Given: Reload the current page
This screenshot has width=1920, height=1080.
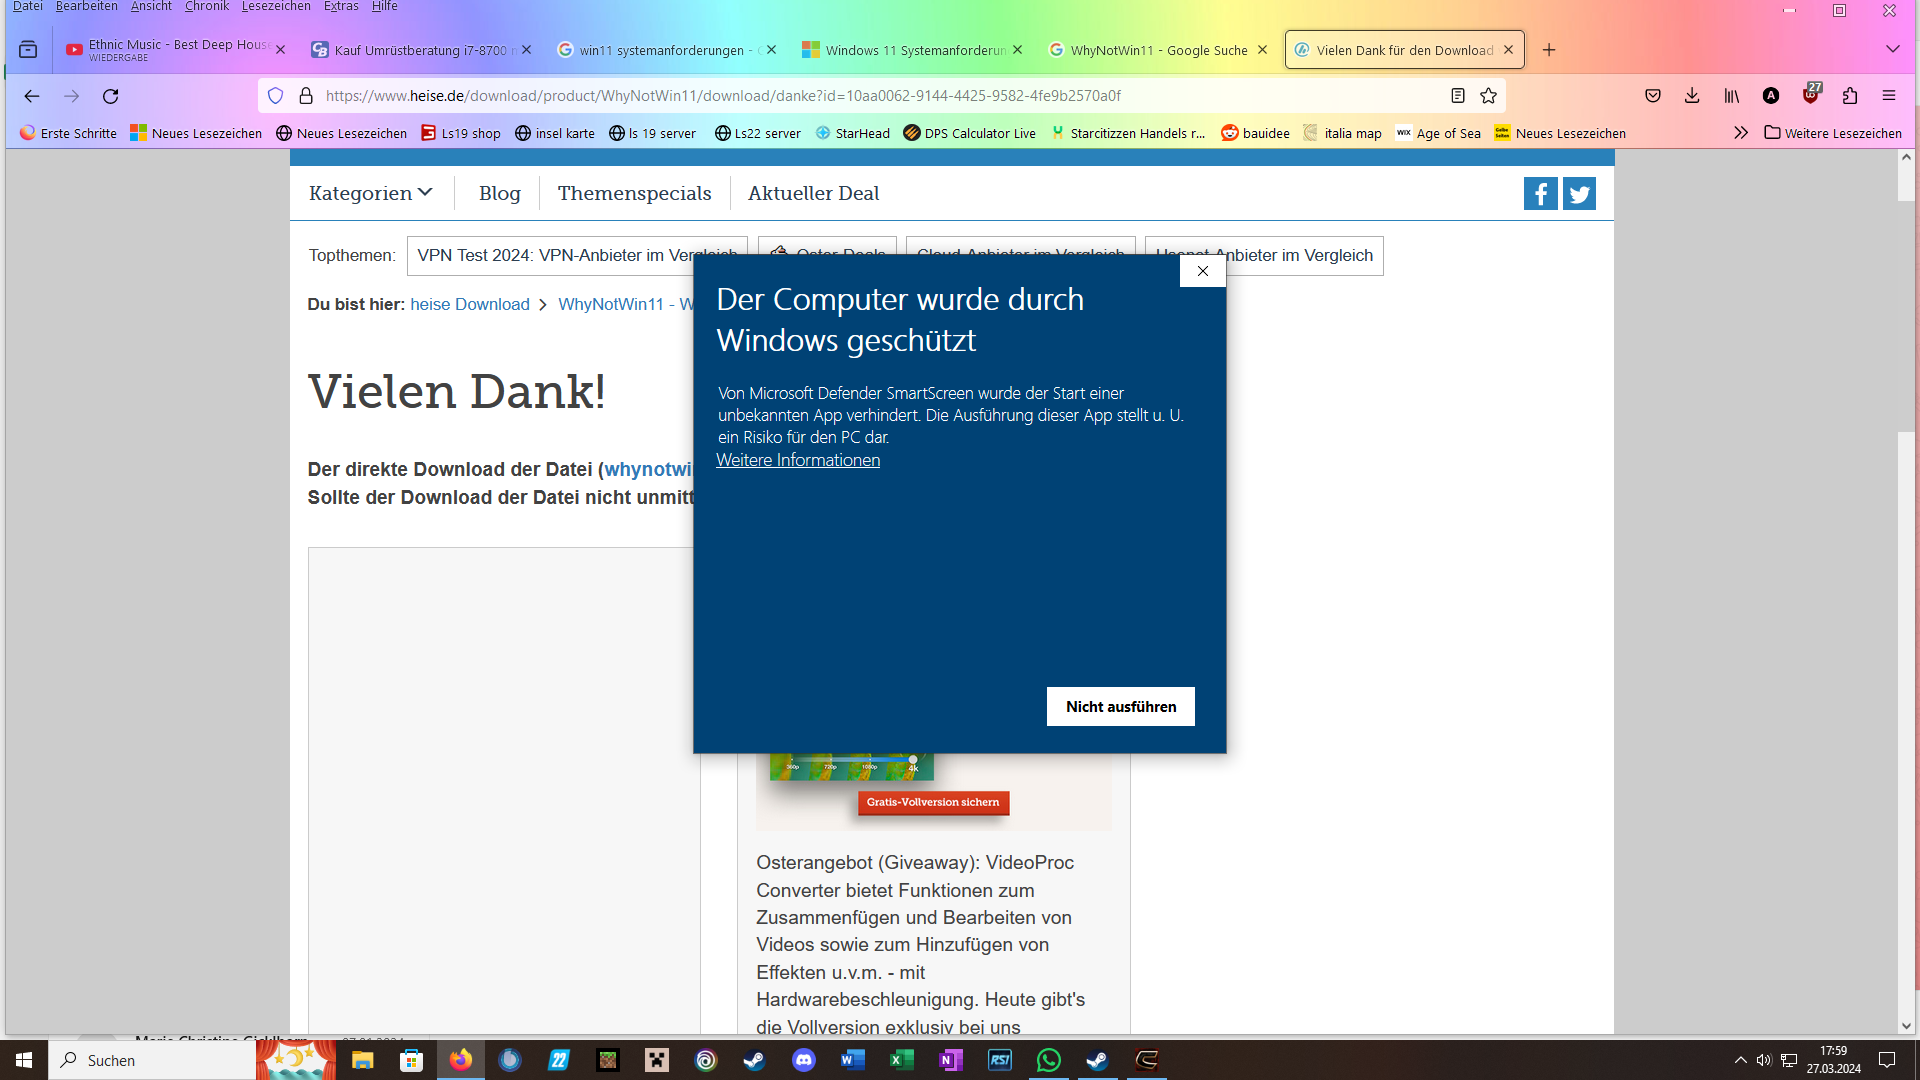Looking at the screenshot, I should [111, 96].
